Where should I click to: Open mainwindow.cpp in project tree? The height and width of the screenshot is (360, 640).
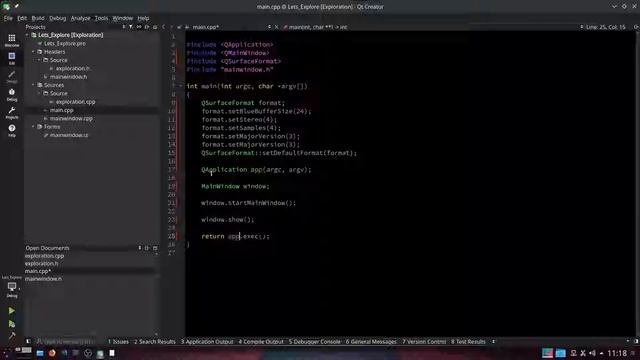71,118
